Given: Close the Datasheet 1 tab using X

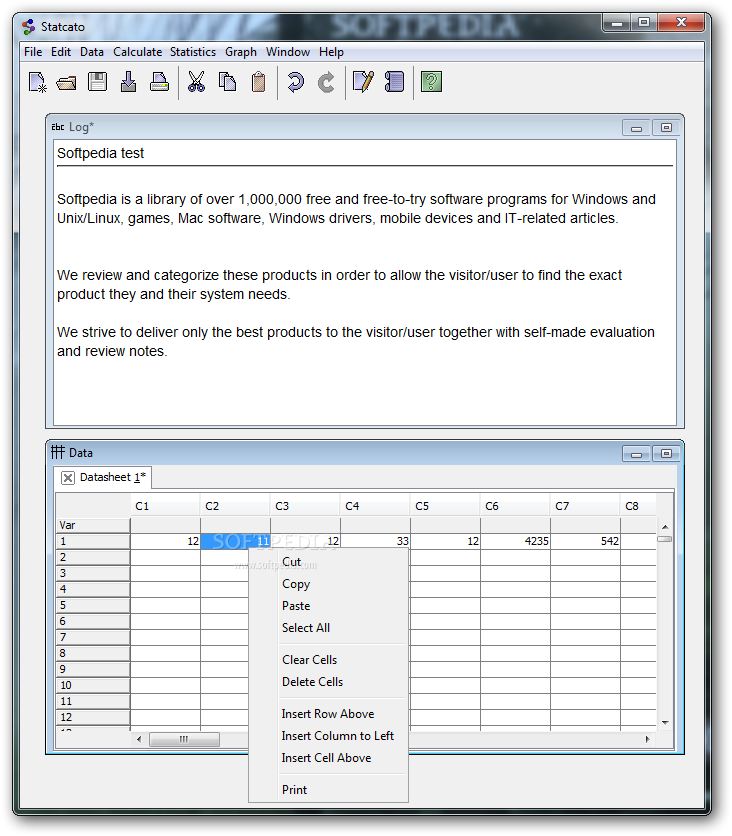Looking at the screenshot, I should pos(68,478).
